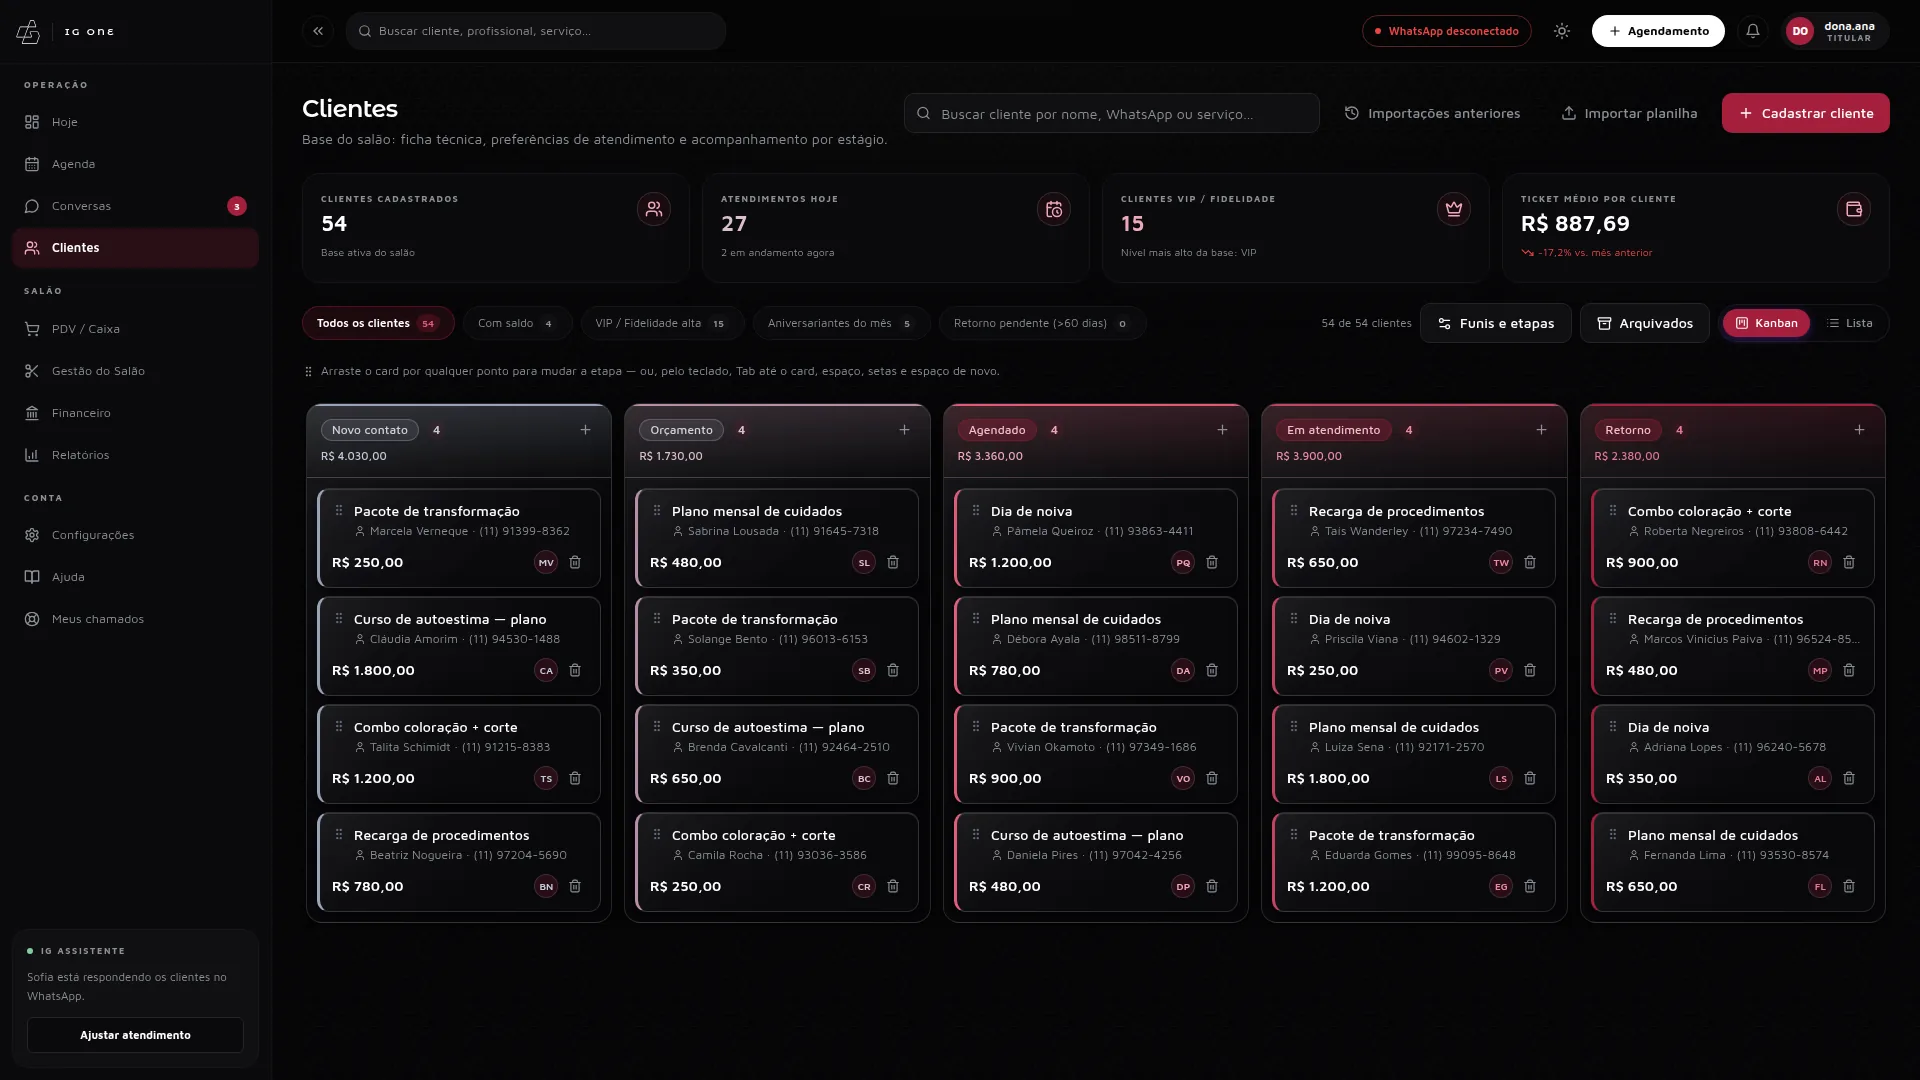Add a card to Em atendimento column
1920x1080 pixels.
1541,430
